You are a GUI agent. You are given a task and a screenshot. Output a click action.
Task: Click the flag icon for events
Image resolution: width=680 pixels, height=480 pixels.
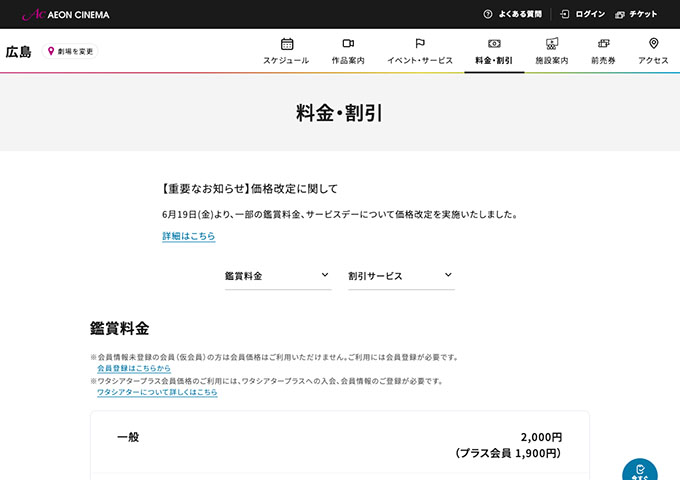point(420,43)
